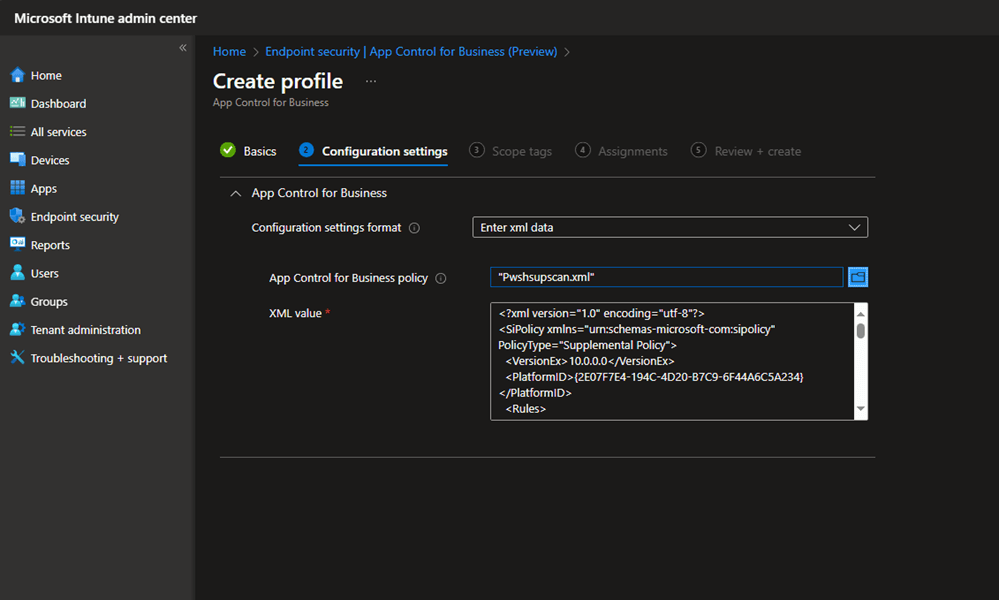
Task: Click Troubleshooting + support wrench icon
Action: pyautogui.click(x=17, y=357)
